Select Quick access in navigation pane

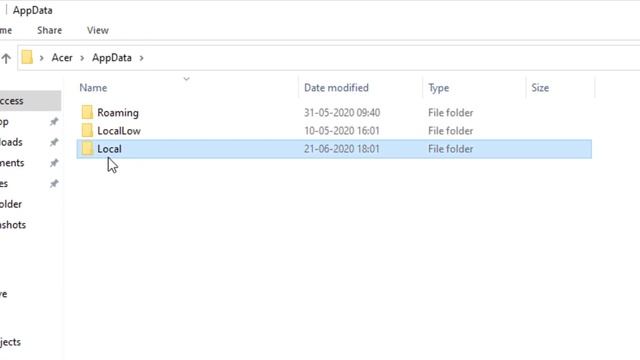(30, 100)
